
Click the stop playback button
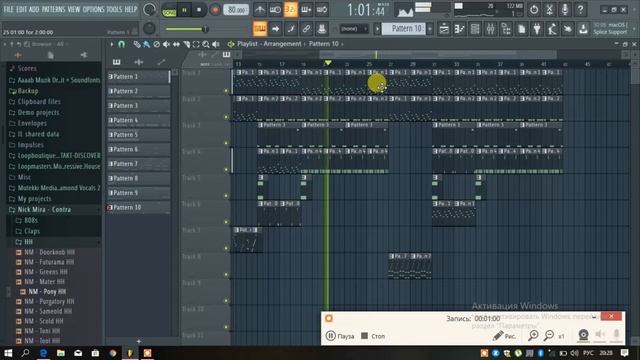(199, 10)
